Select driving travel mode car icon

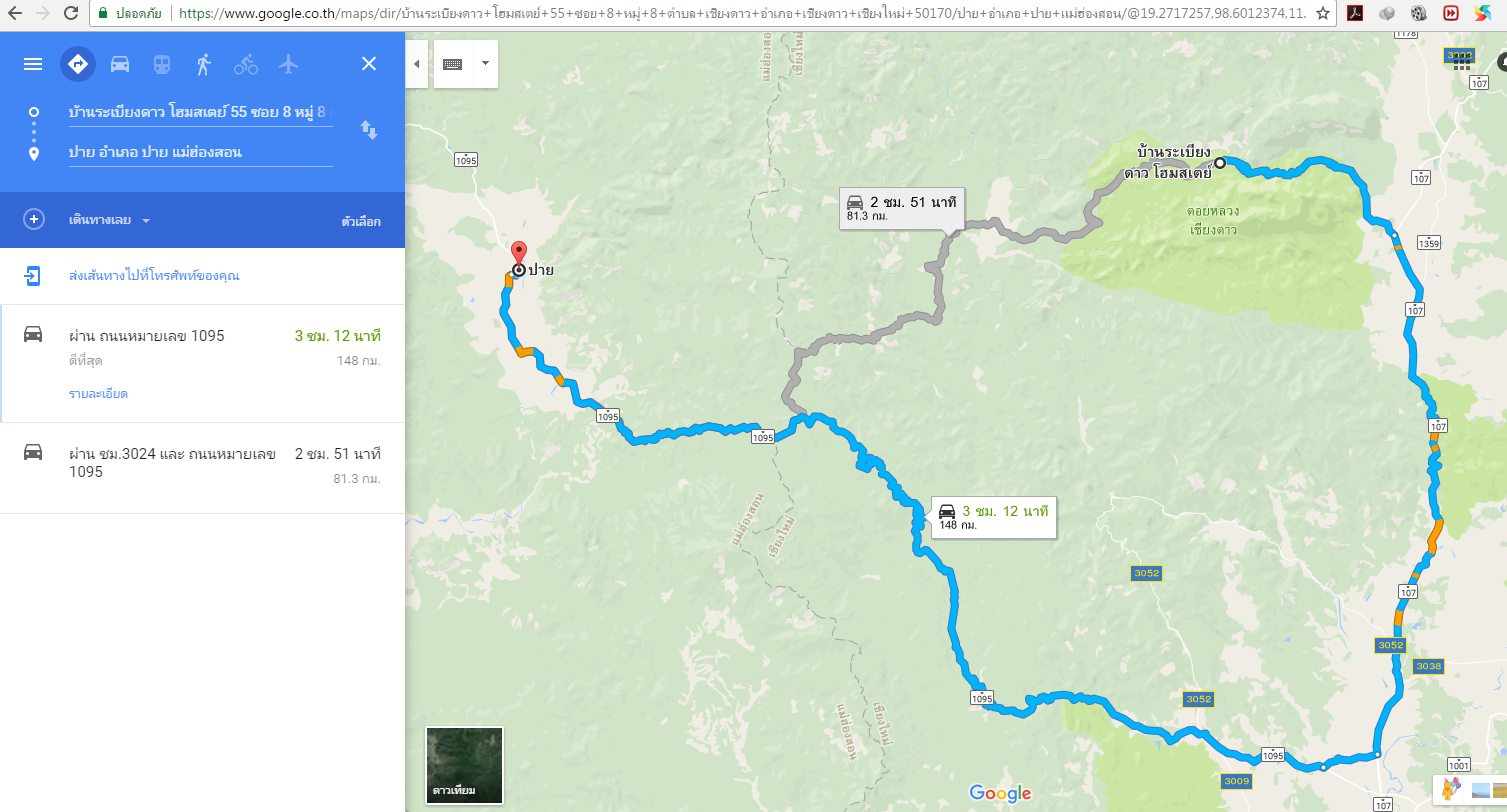120,64
